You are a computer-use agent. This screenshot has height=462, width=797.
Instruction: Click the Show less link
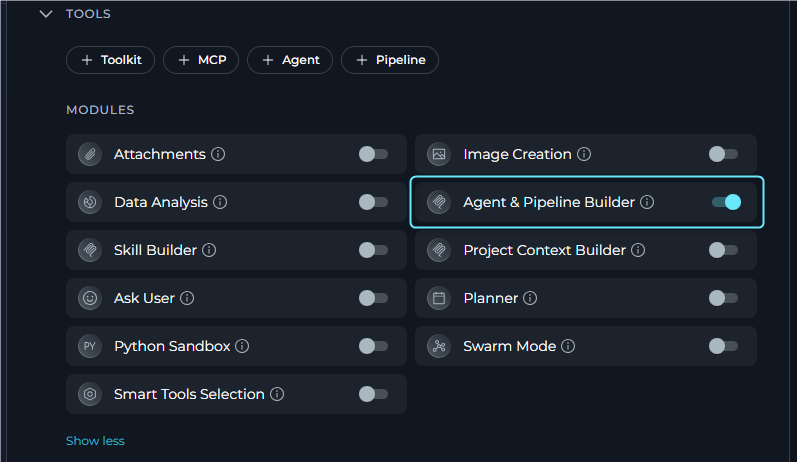[95, 441]
